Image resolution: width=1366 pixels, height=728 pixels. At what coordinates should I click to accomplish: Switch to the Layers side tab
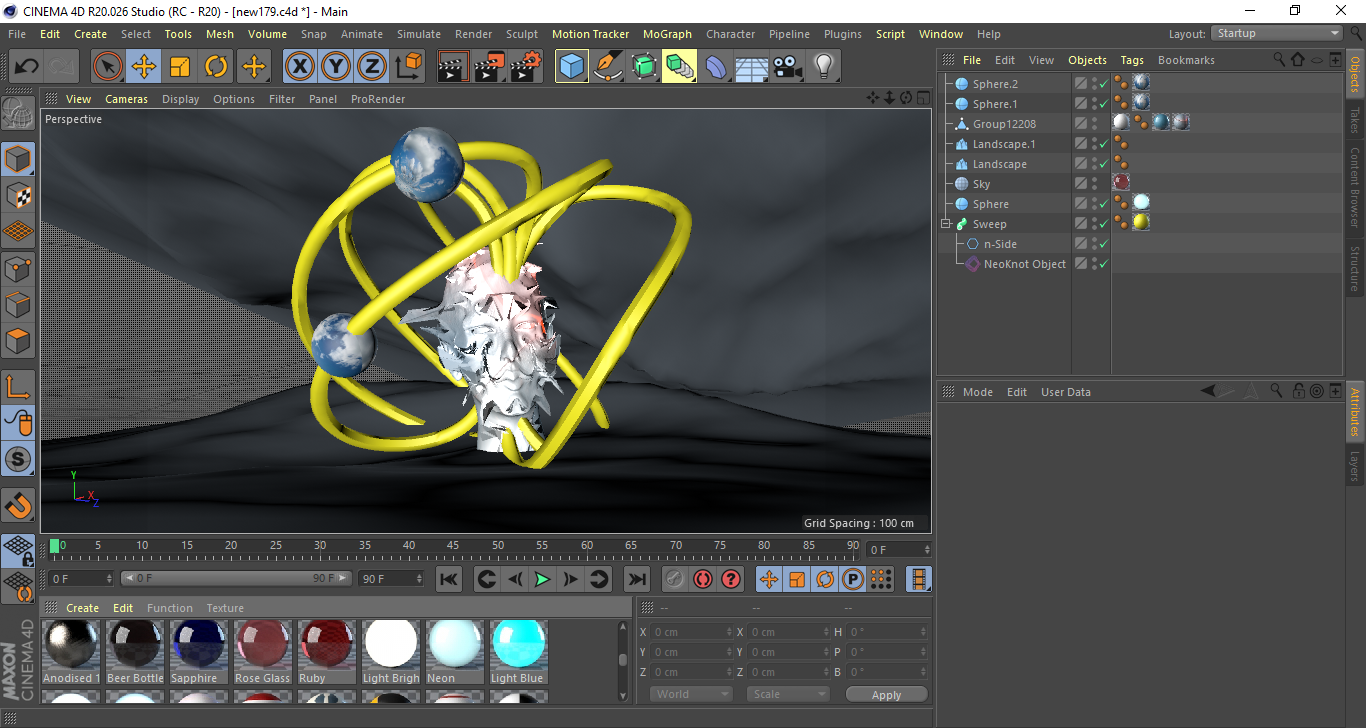(1355, 466)
